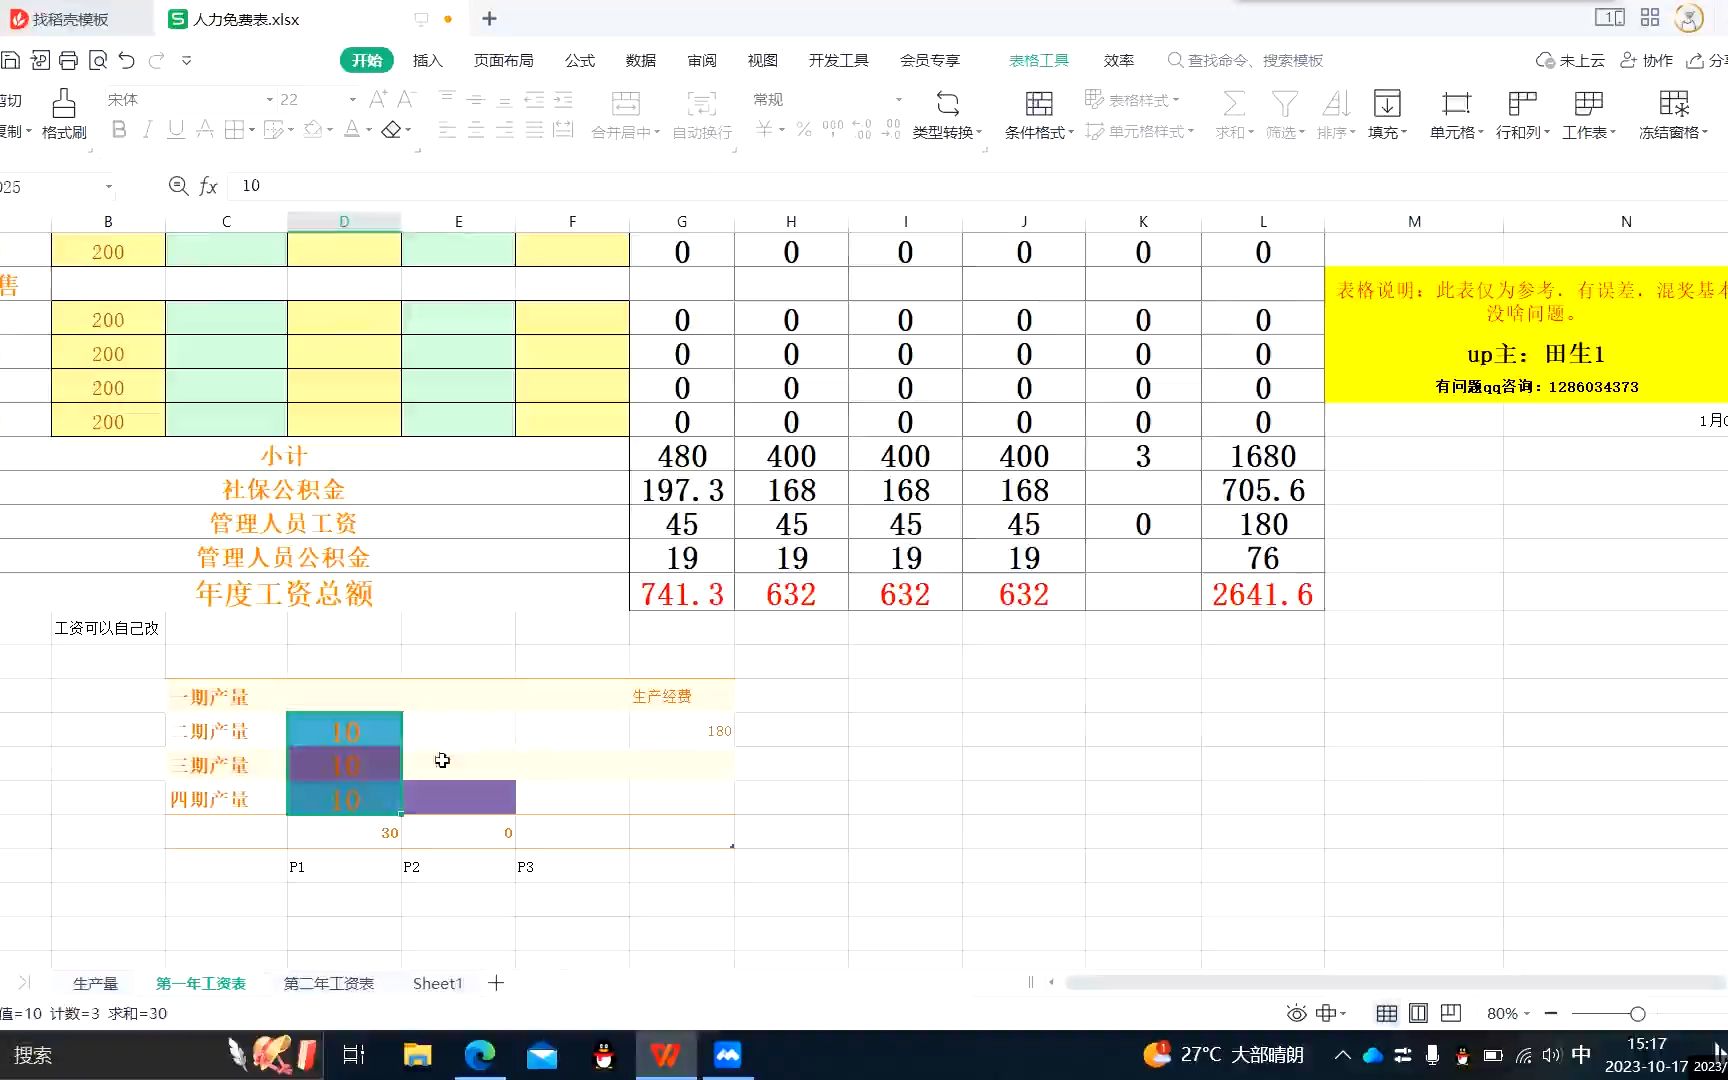Click the Fill Color bucket icon
The image size is (1728, 1080).
(315, 130)
